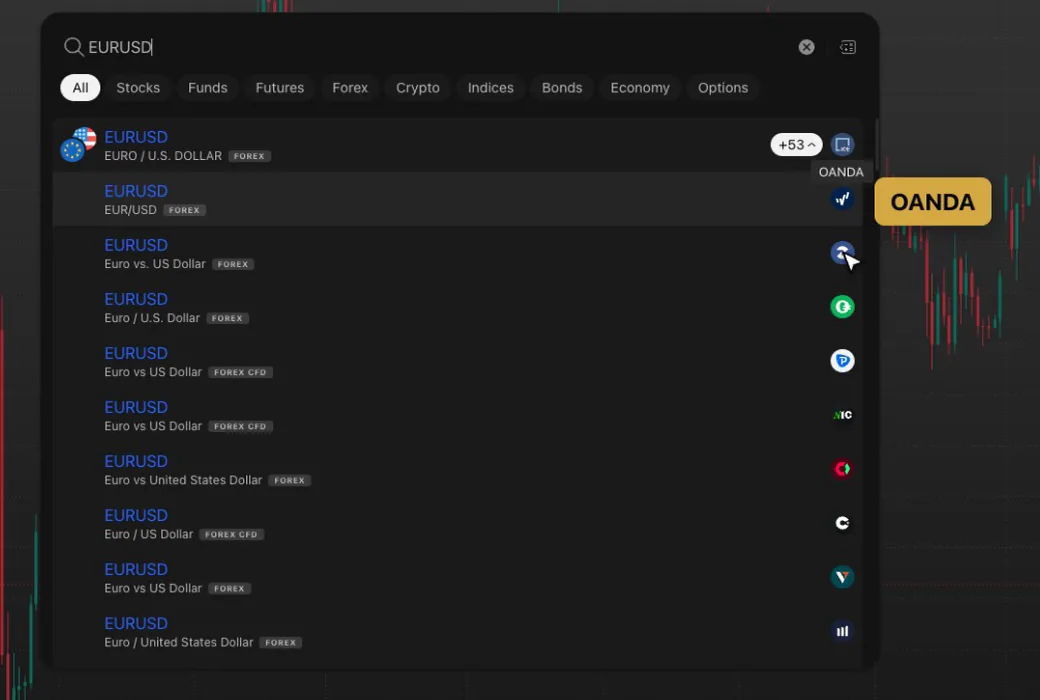Pick the Euro vs United States Dollar result

[458, 469]
